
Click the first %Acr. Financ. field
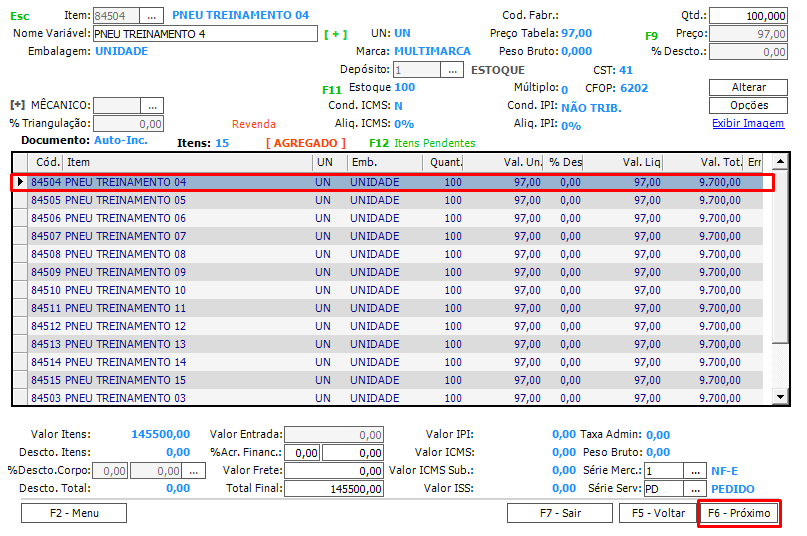[x=302, y=453]
